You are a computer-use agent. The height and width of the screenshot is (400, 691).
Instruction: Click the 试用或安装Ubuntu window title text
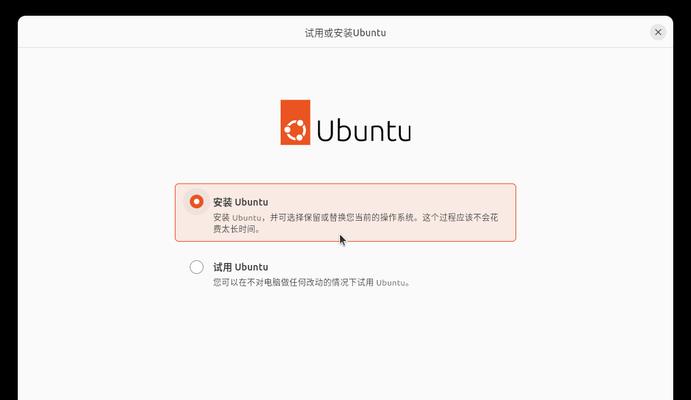(x=346, y=33)
